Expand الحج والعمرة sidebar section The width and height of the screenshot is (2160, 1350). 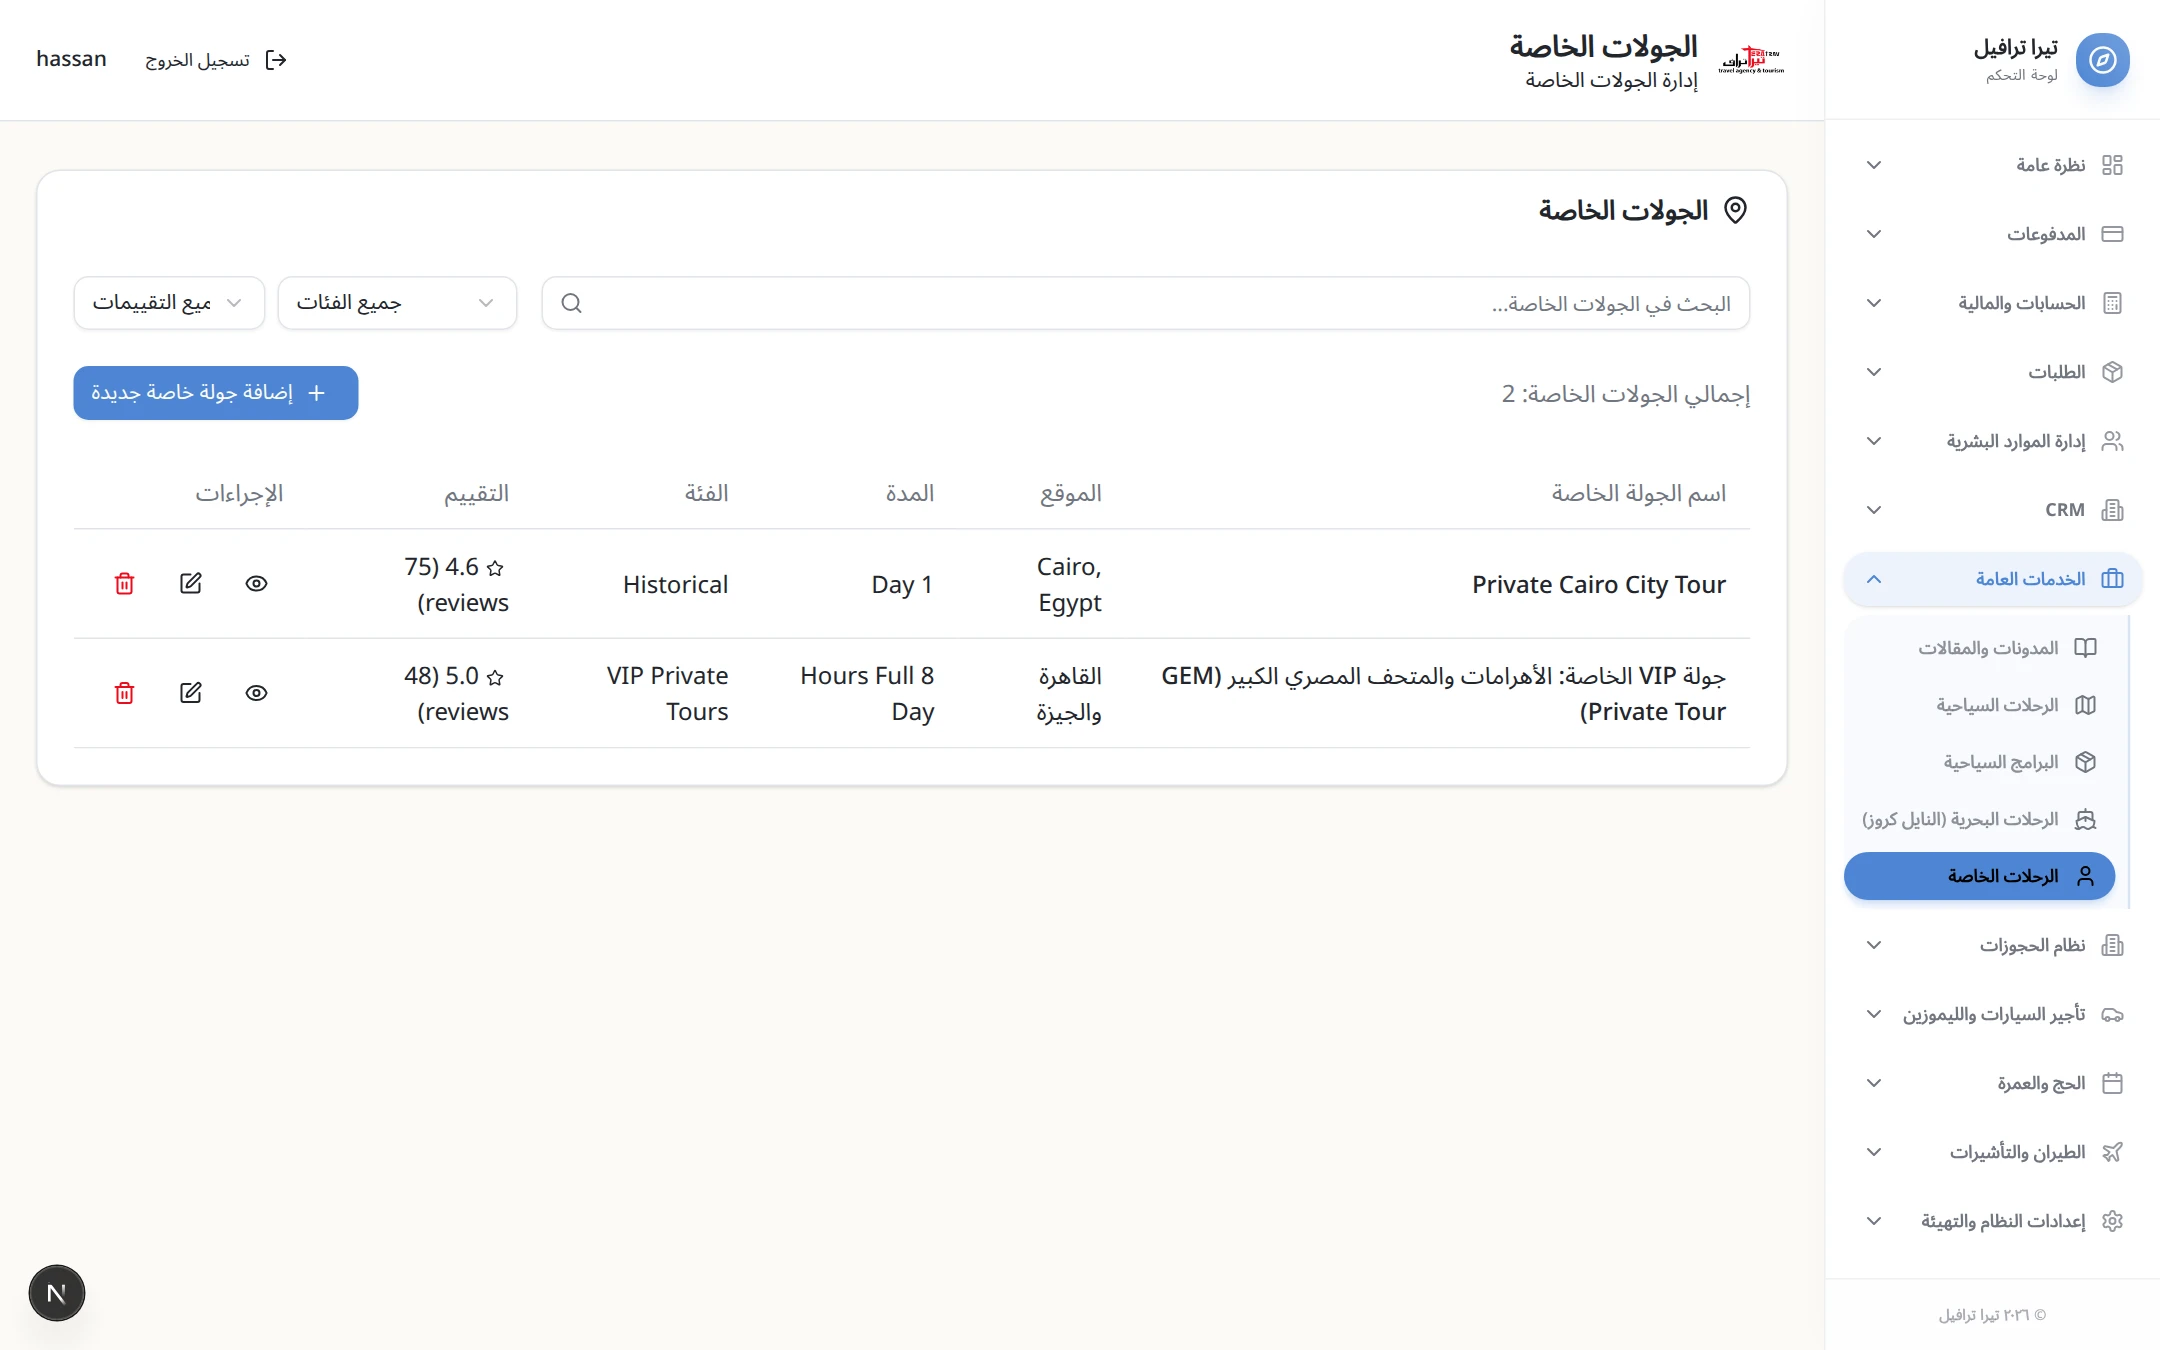(x=1993, y=1083)
